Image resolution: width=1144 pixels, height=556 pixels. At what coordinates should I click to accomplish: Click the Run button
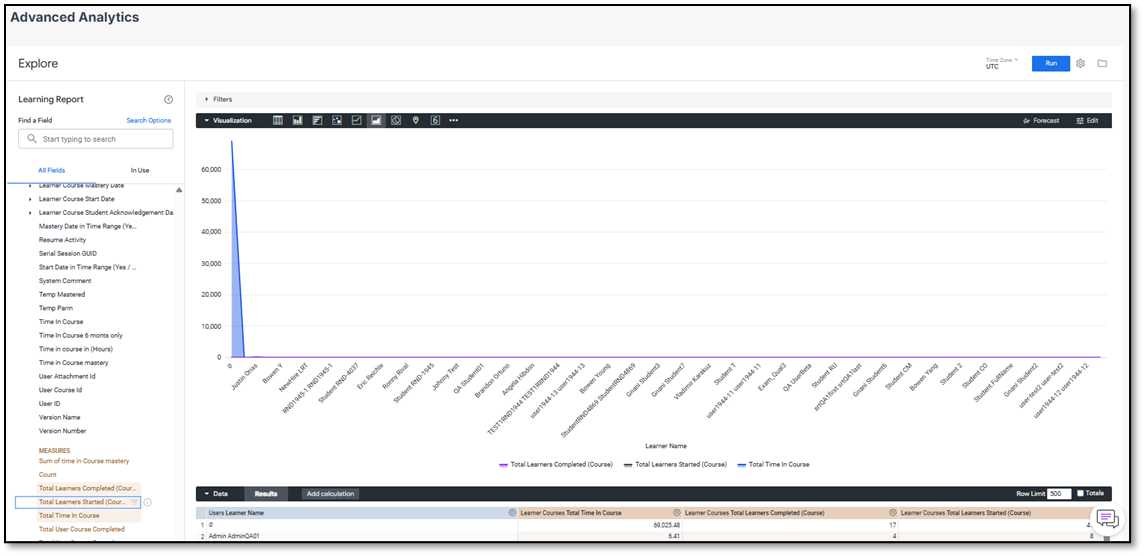click(x=1051, y=63)
